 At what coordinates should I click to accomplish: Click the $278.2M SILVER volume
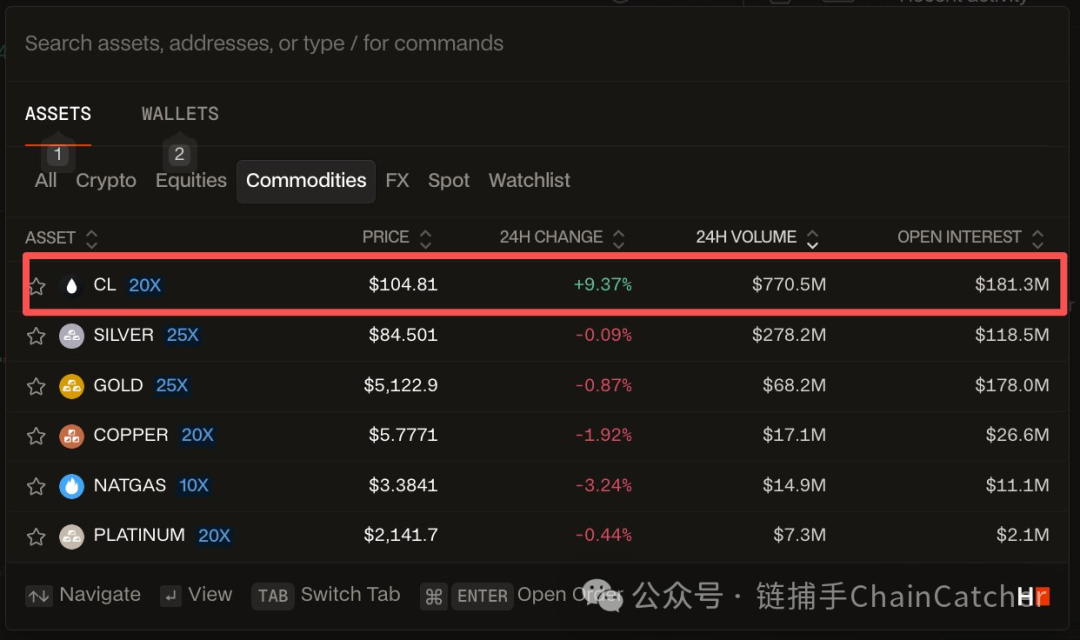(x=789, y=335)
